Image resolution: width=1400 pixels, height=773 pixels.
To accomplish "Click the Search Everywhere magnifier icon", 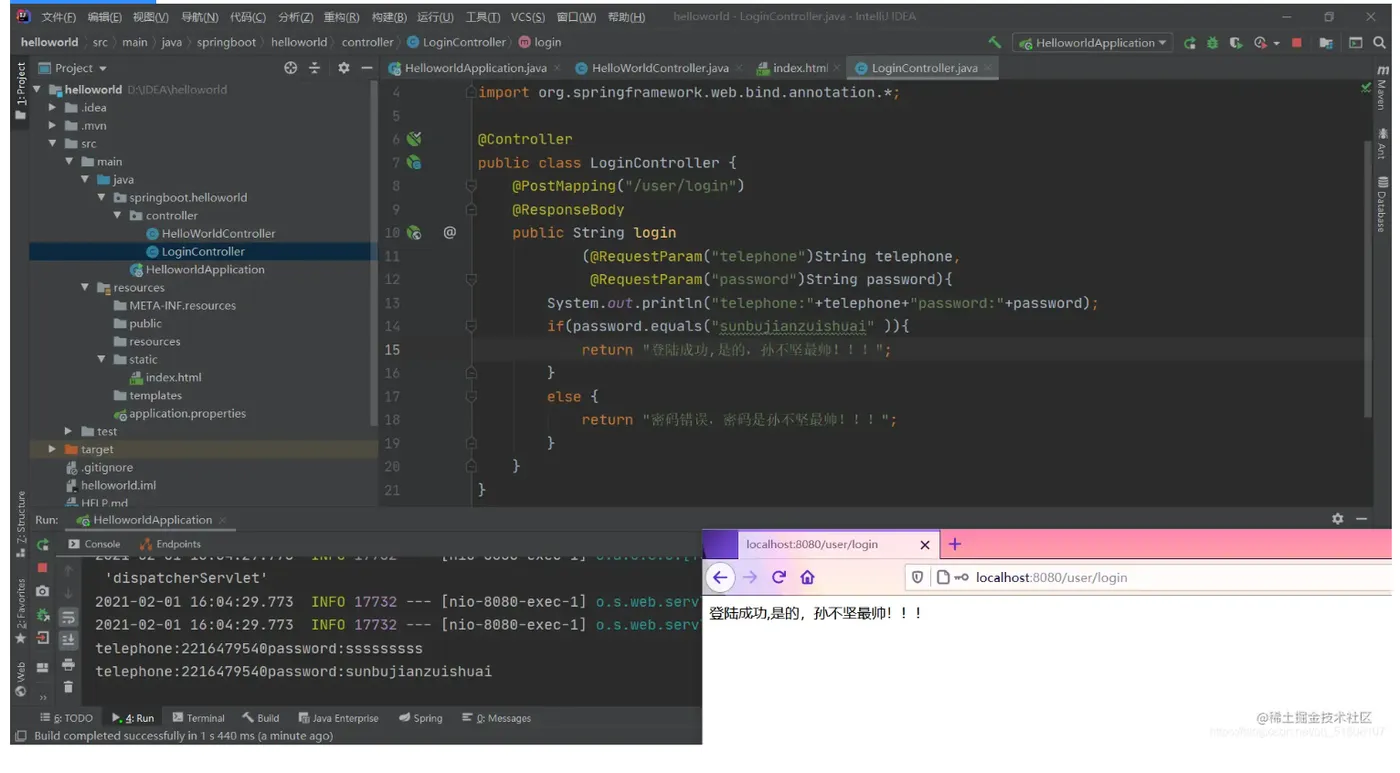I will coord(1379,43).
